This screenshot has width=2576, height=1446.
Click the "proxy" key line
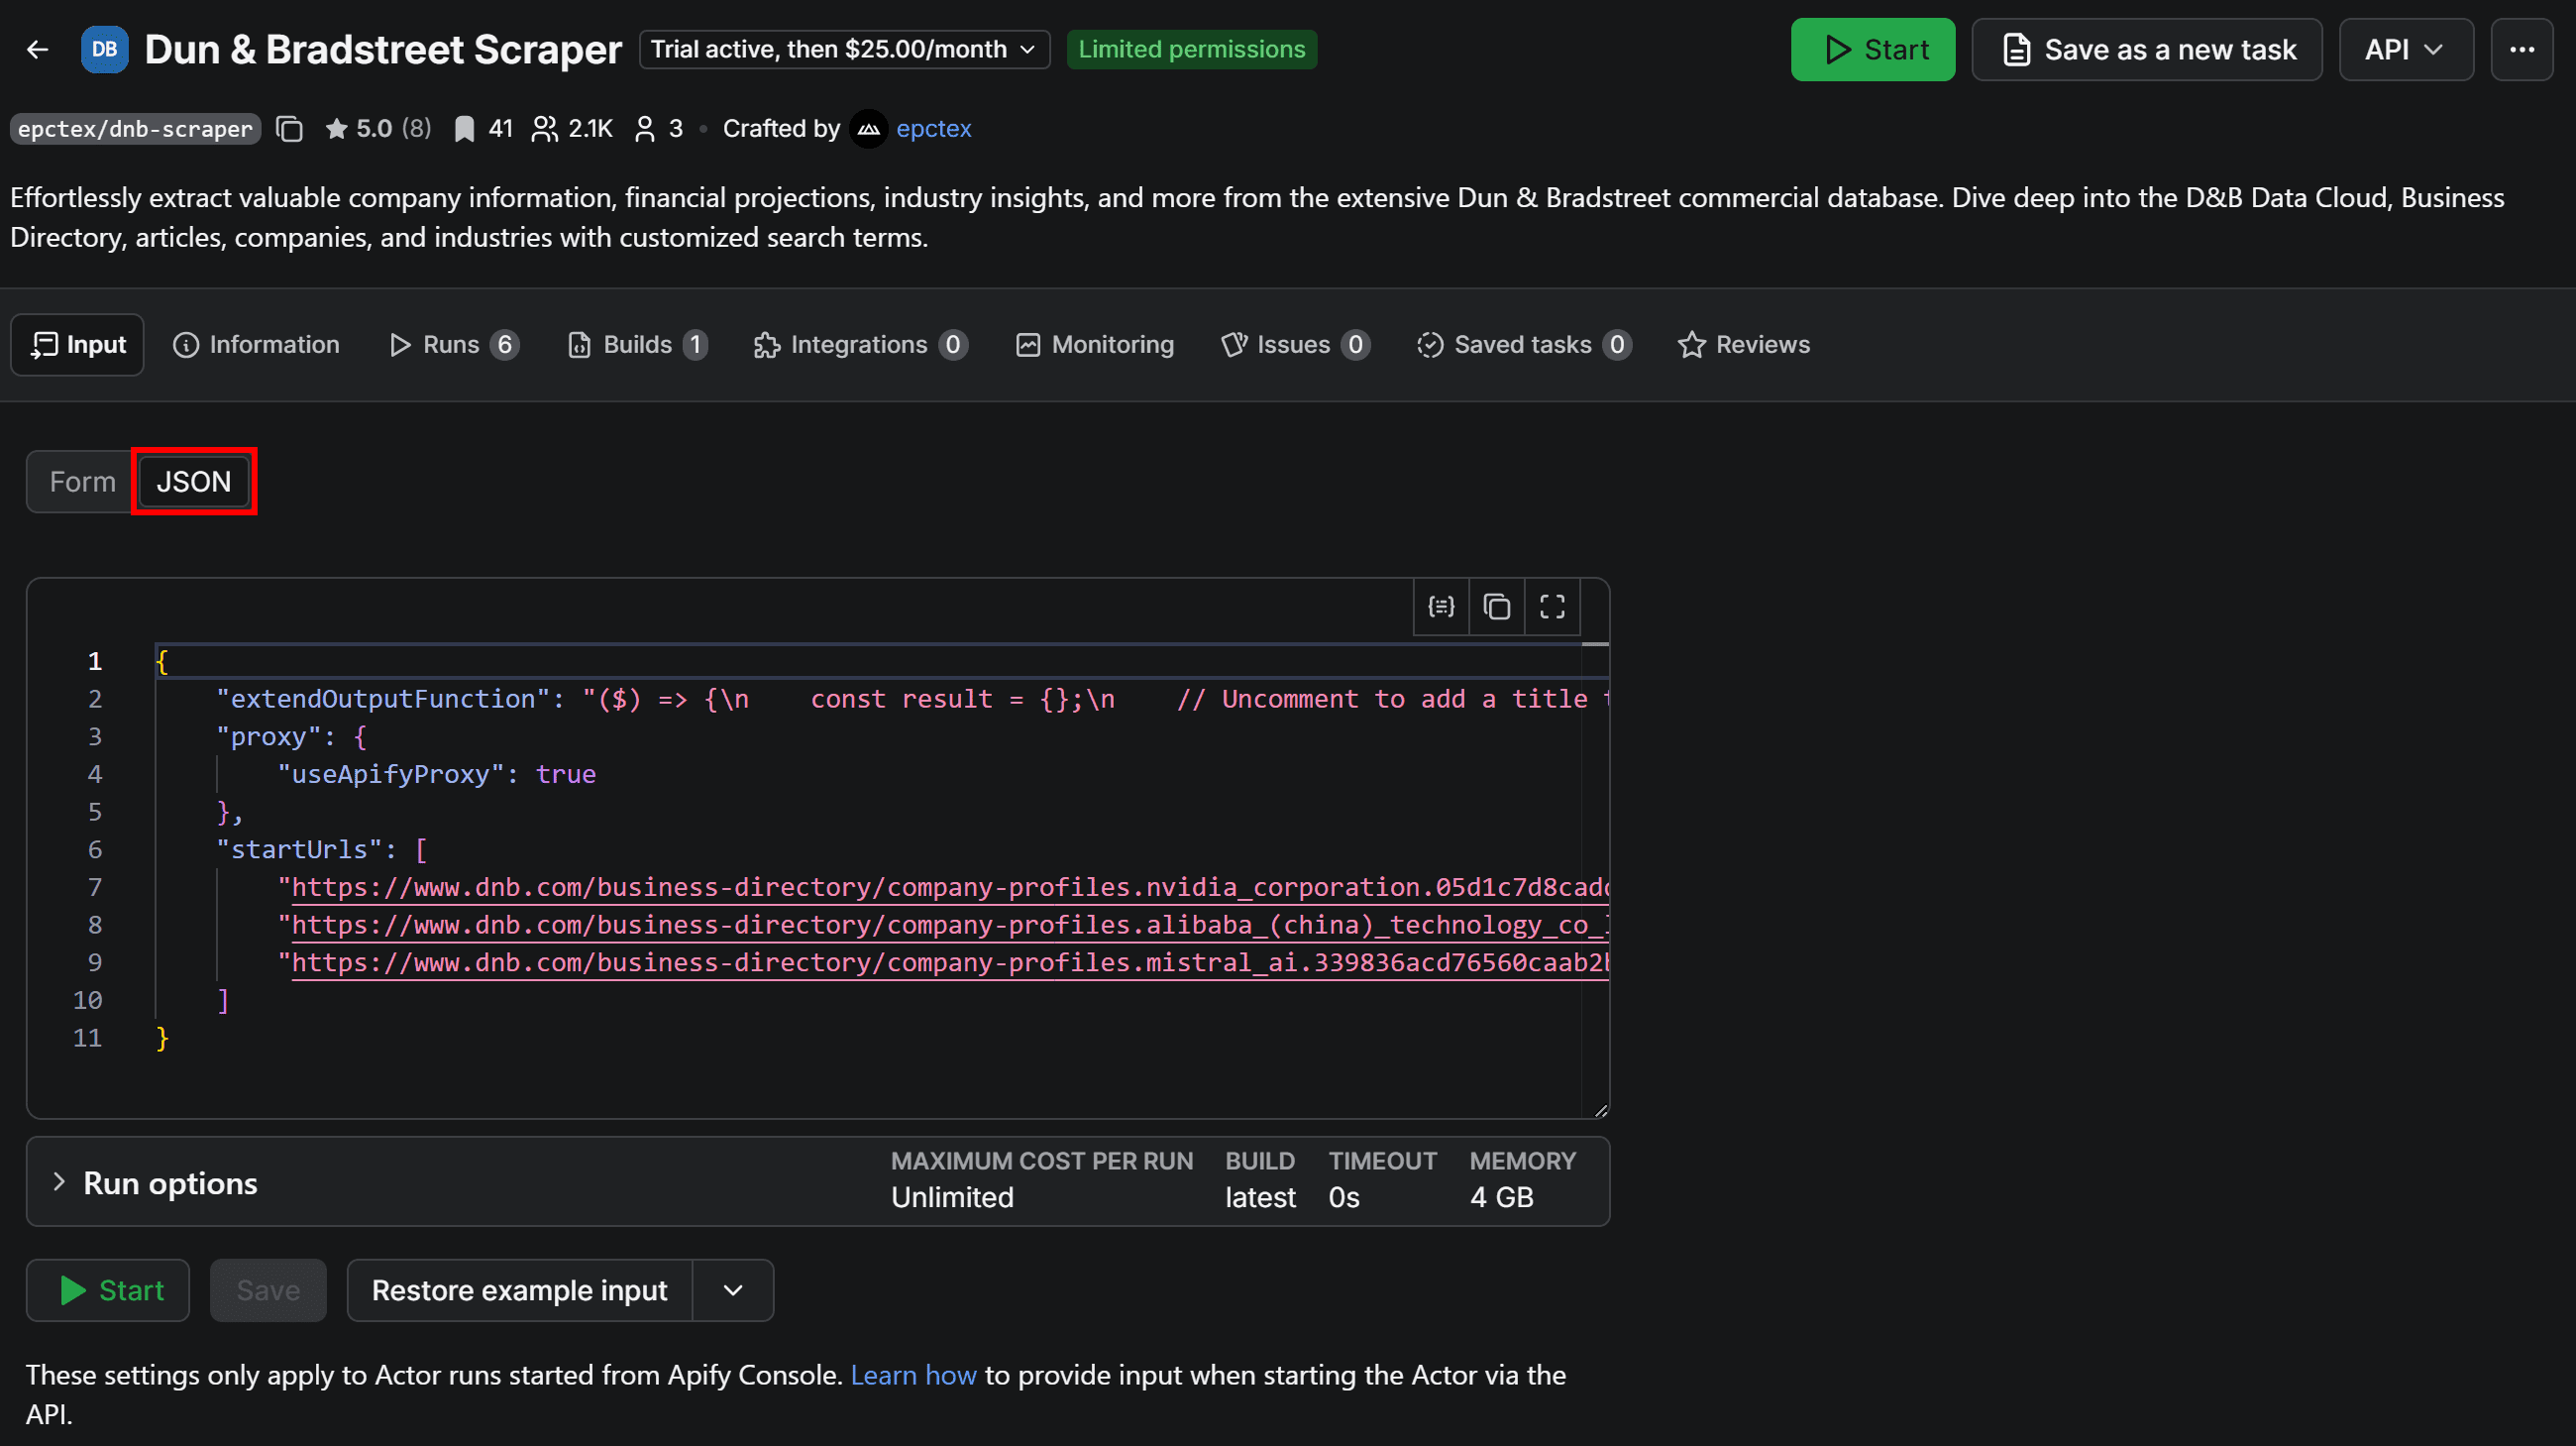291,737
